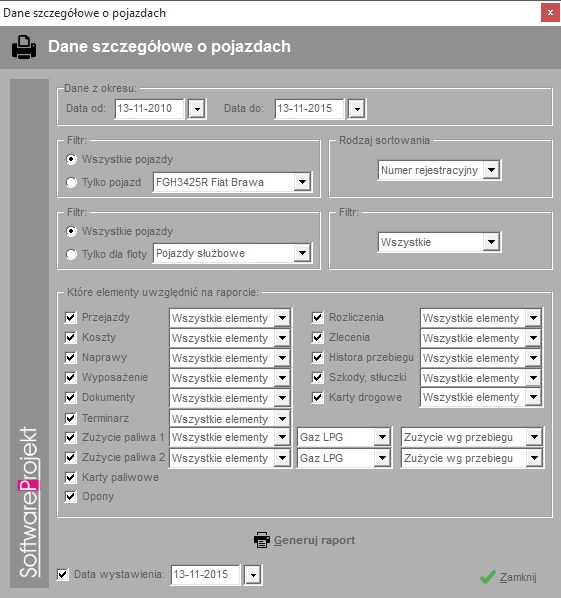Close the Dane szczegółowe window

point(550,13)
